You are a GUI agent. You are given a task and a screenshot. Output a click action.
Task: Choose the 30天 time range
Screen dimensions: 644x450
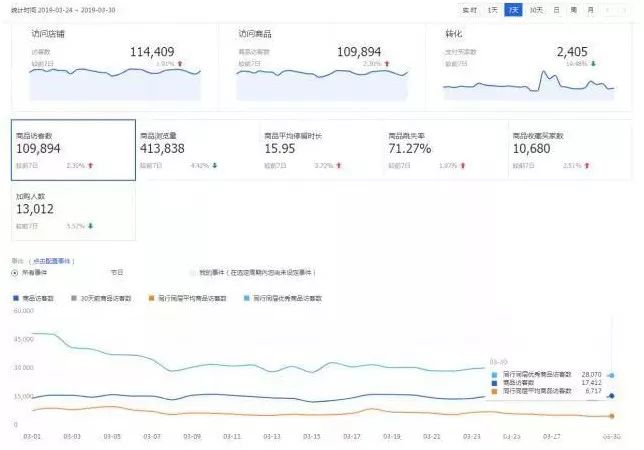click(536, 10)
